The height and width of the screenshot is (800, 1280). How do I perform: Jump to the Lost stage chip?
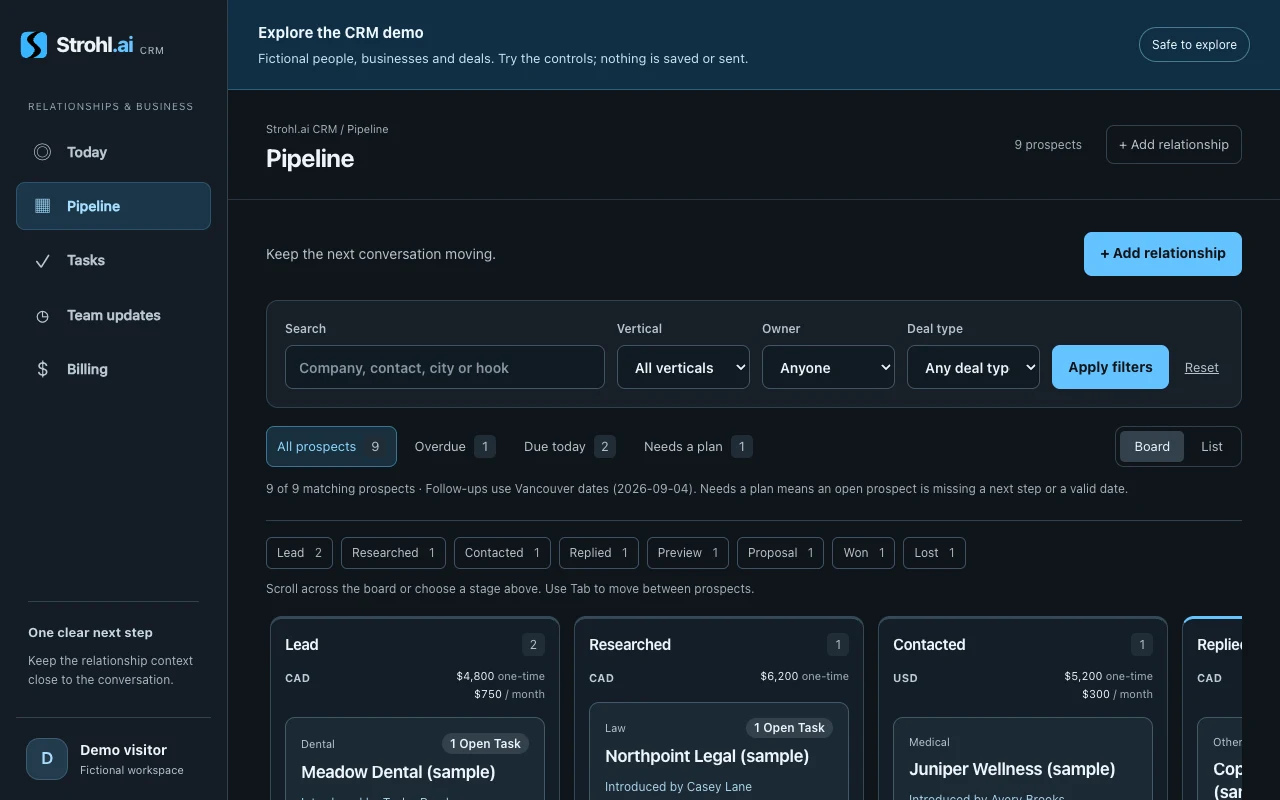coord(934,553)
